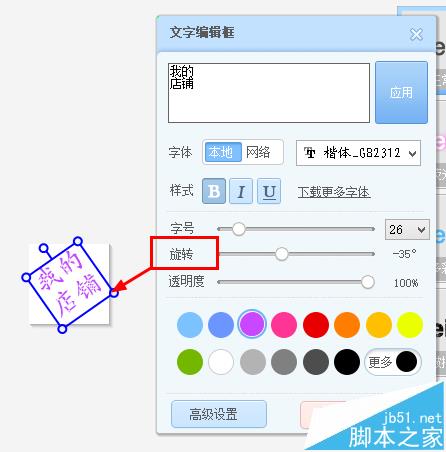Click the 应用 apply button

tap(401, 92)
